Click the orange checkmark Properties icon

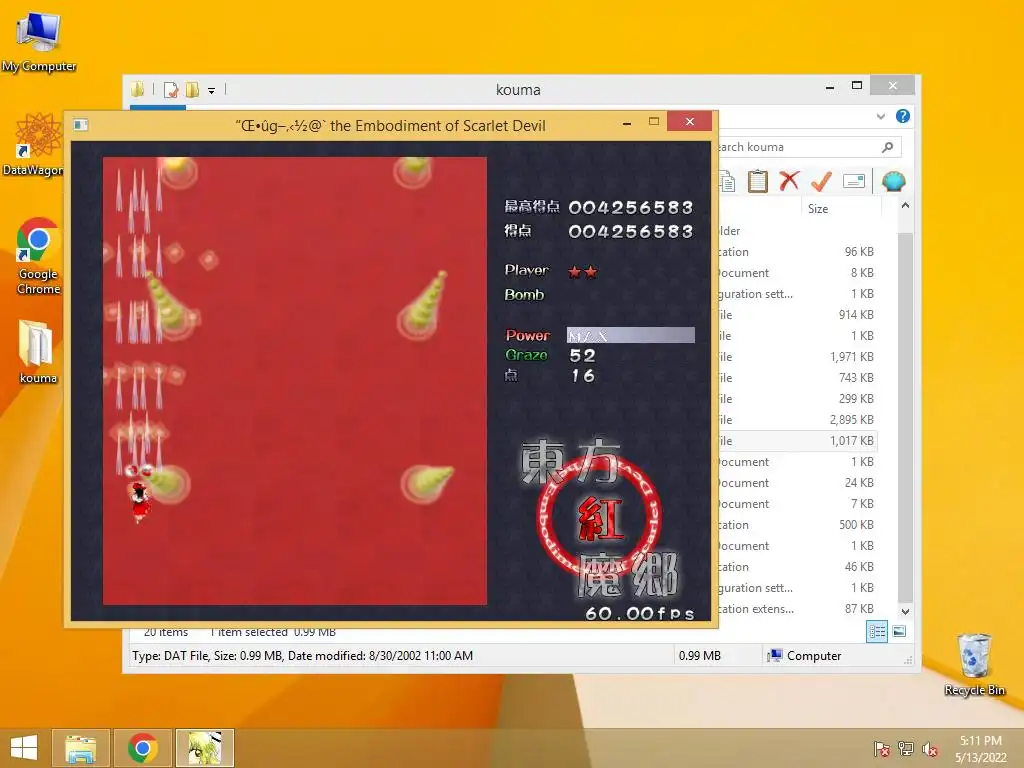pos(821,182)
